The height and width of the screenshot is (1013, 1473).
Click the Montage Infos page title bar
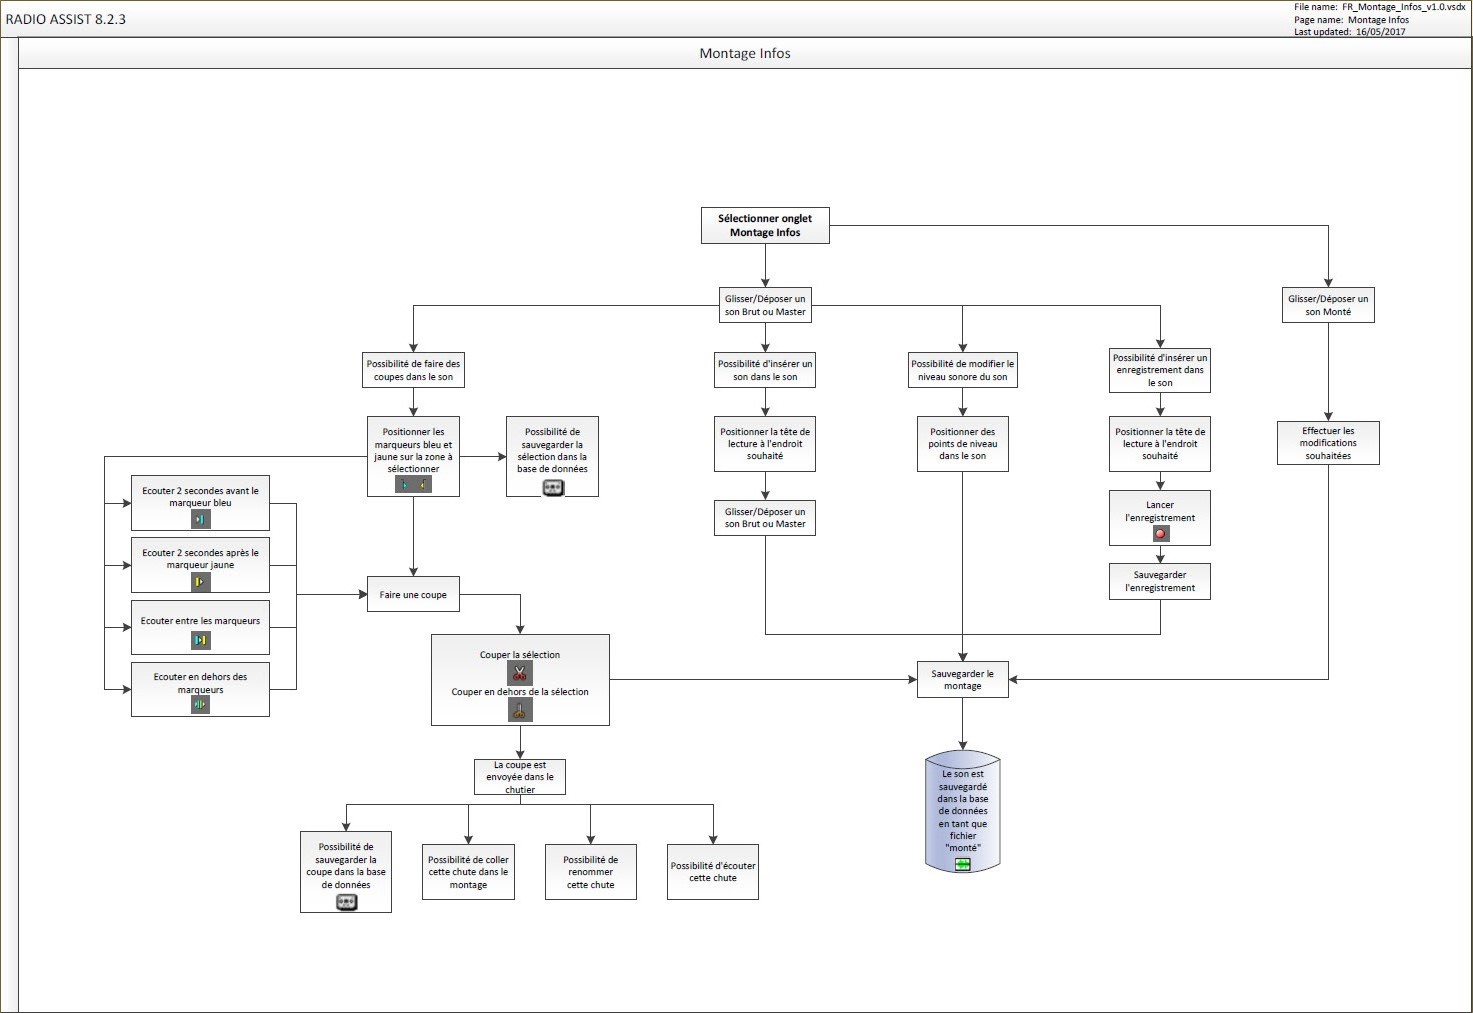tap(744, 54)
